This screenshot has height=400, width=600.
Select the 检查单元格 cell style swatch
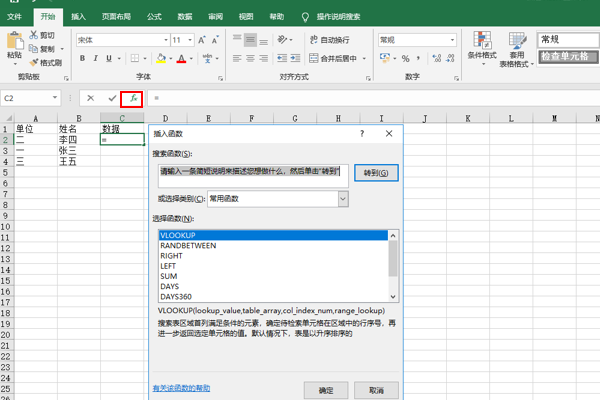tap(566, 56)
